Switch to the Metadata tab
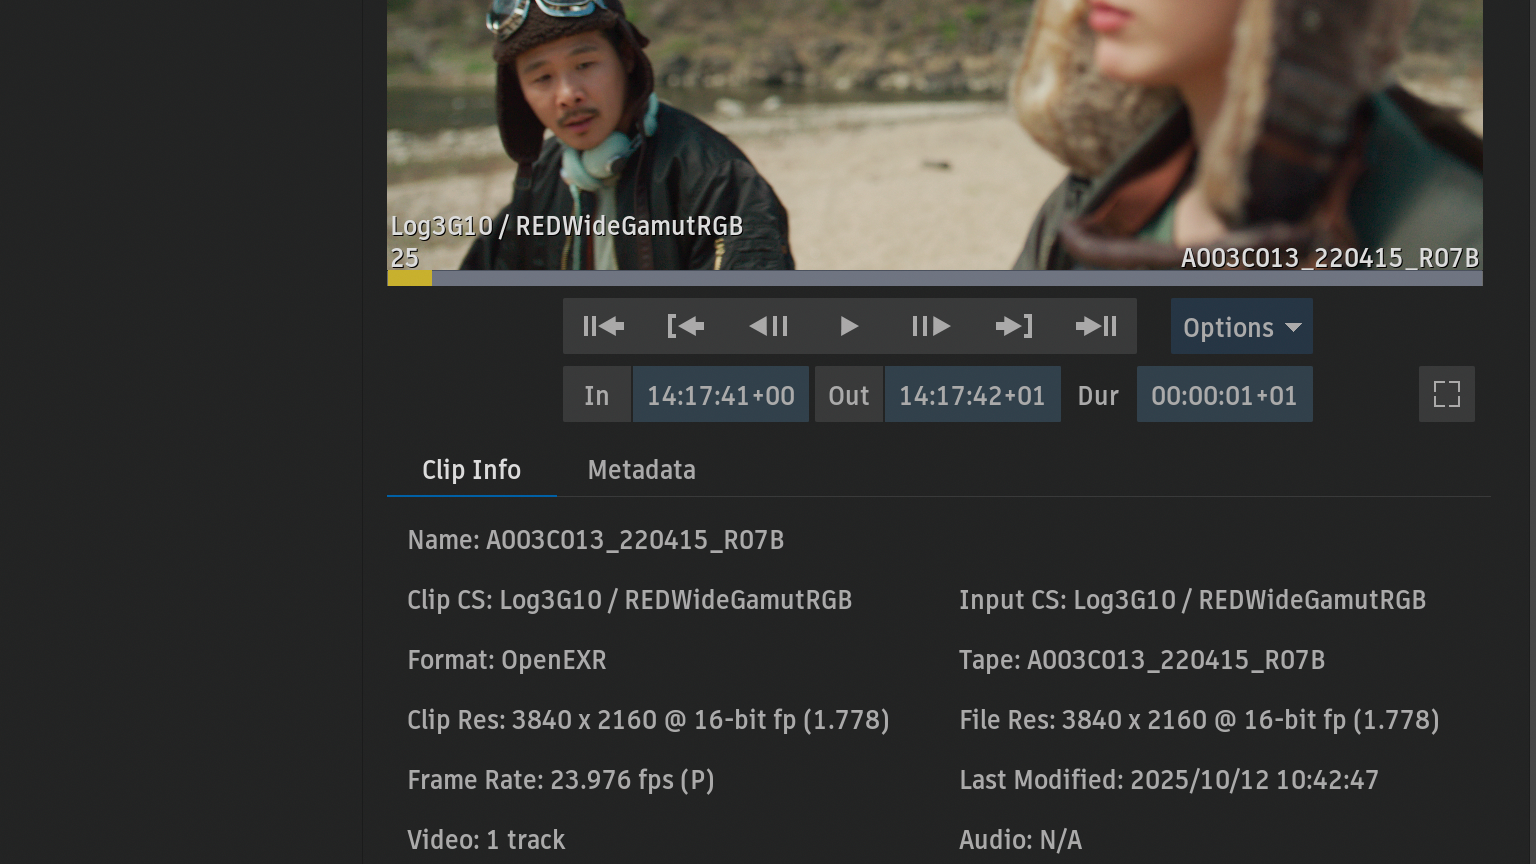Viewport: 1536px width, 864px height. (641, 470)
